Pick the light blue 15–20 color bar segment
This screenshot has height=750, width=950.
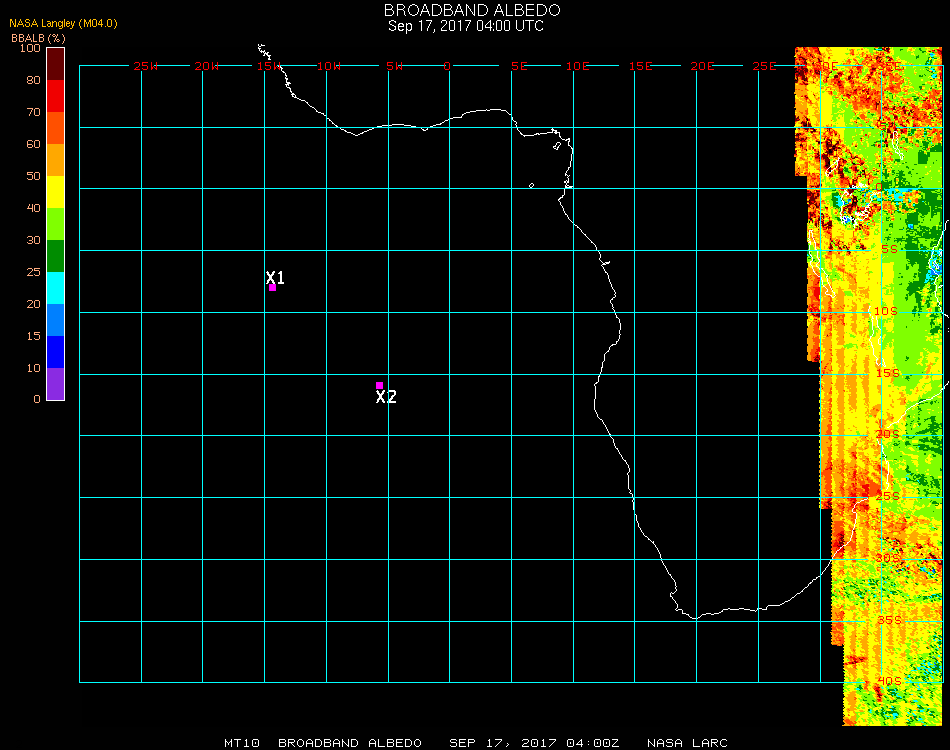pyautogui.click(x=55, y=320)
